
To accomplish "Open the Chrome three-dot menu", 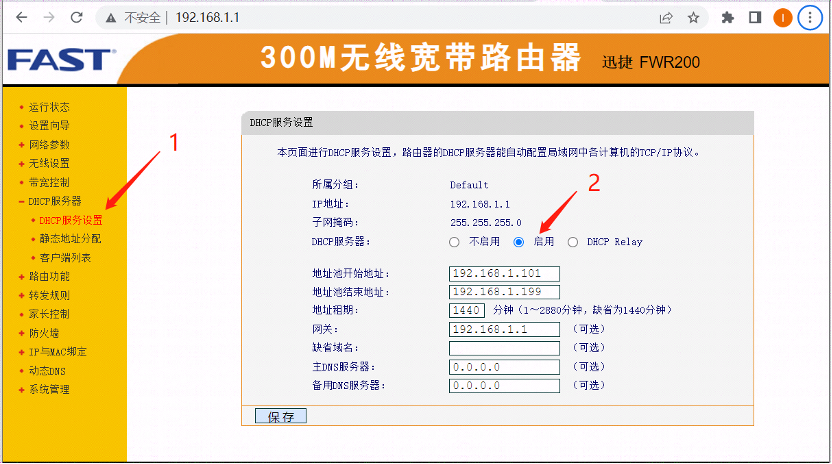I will [810, 18].
